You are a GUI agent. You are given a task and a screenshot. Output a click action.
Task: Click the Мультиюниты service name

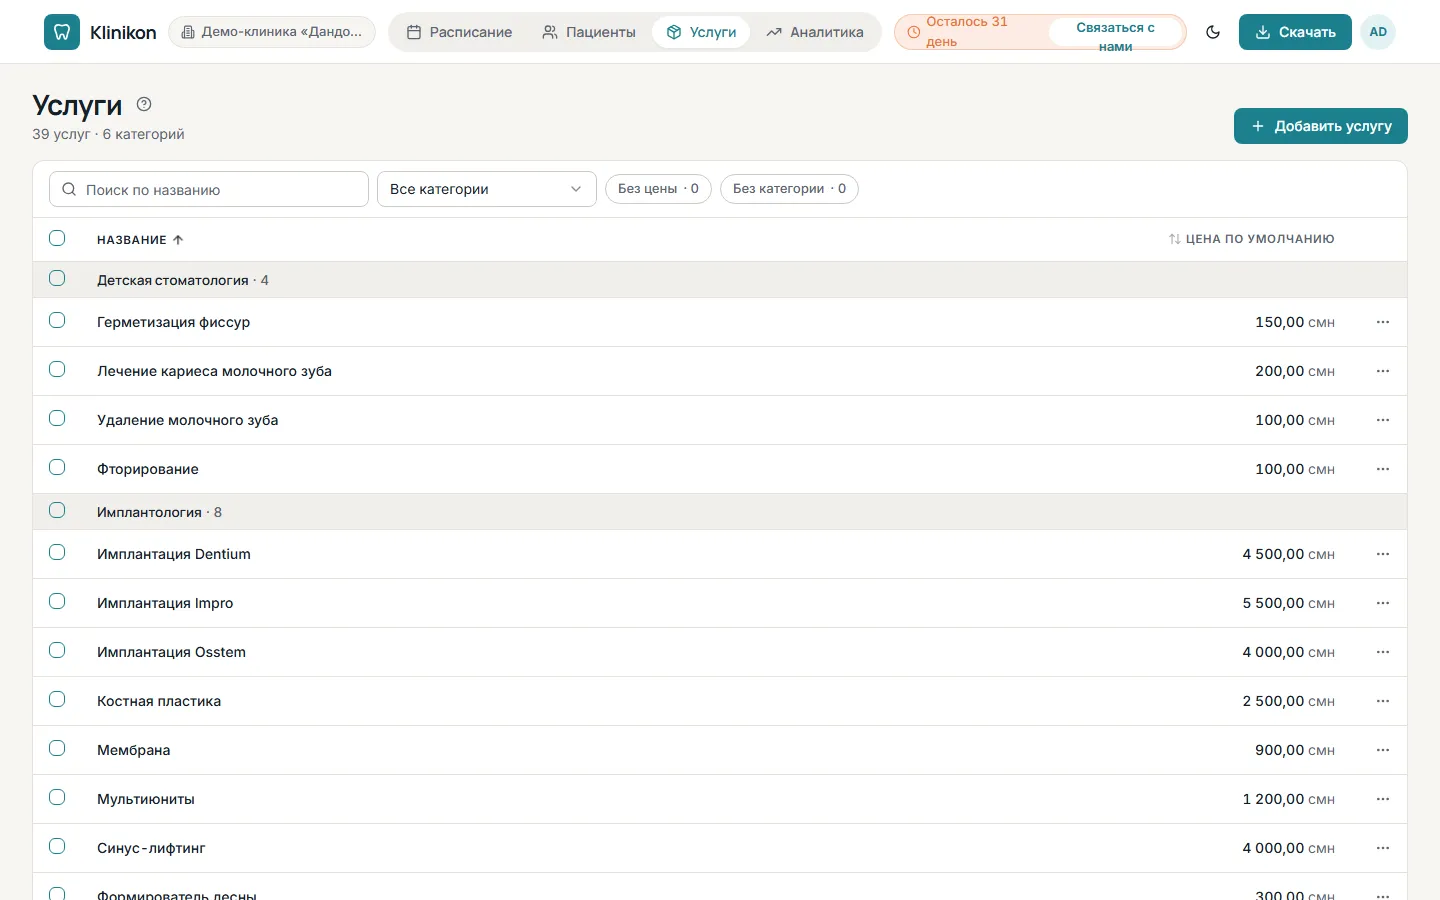tap(146, 799)
